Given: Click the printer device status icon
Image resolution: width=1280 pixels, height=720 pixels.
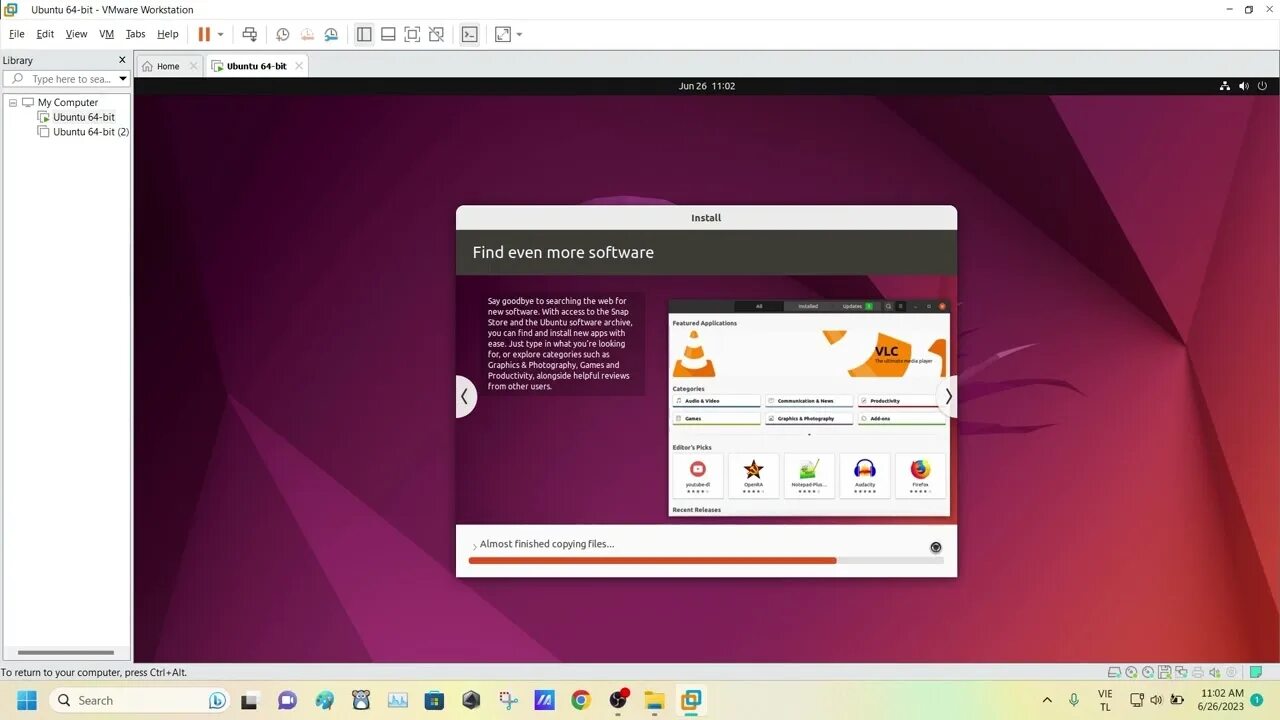Looking at the screenshot, I should 1198,673.
